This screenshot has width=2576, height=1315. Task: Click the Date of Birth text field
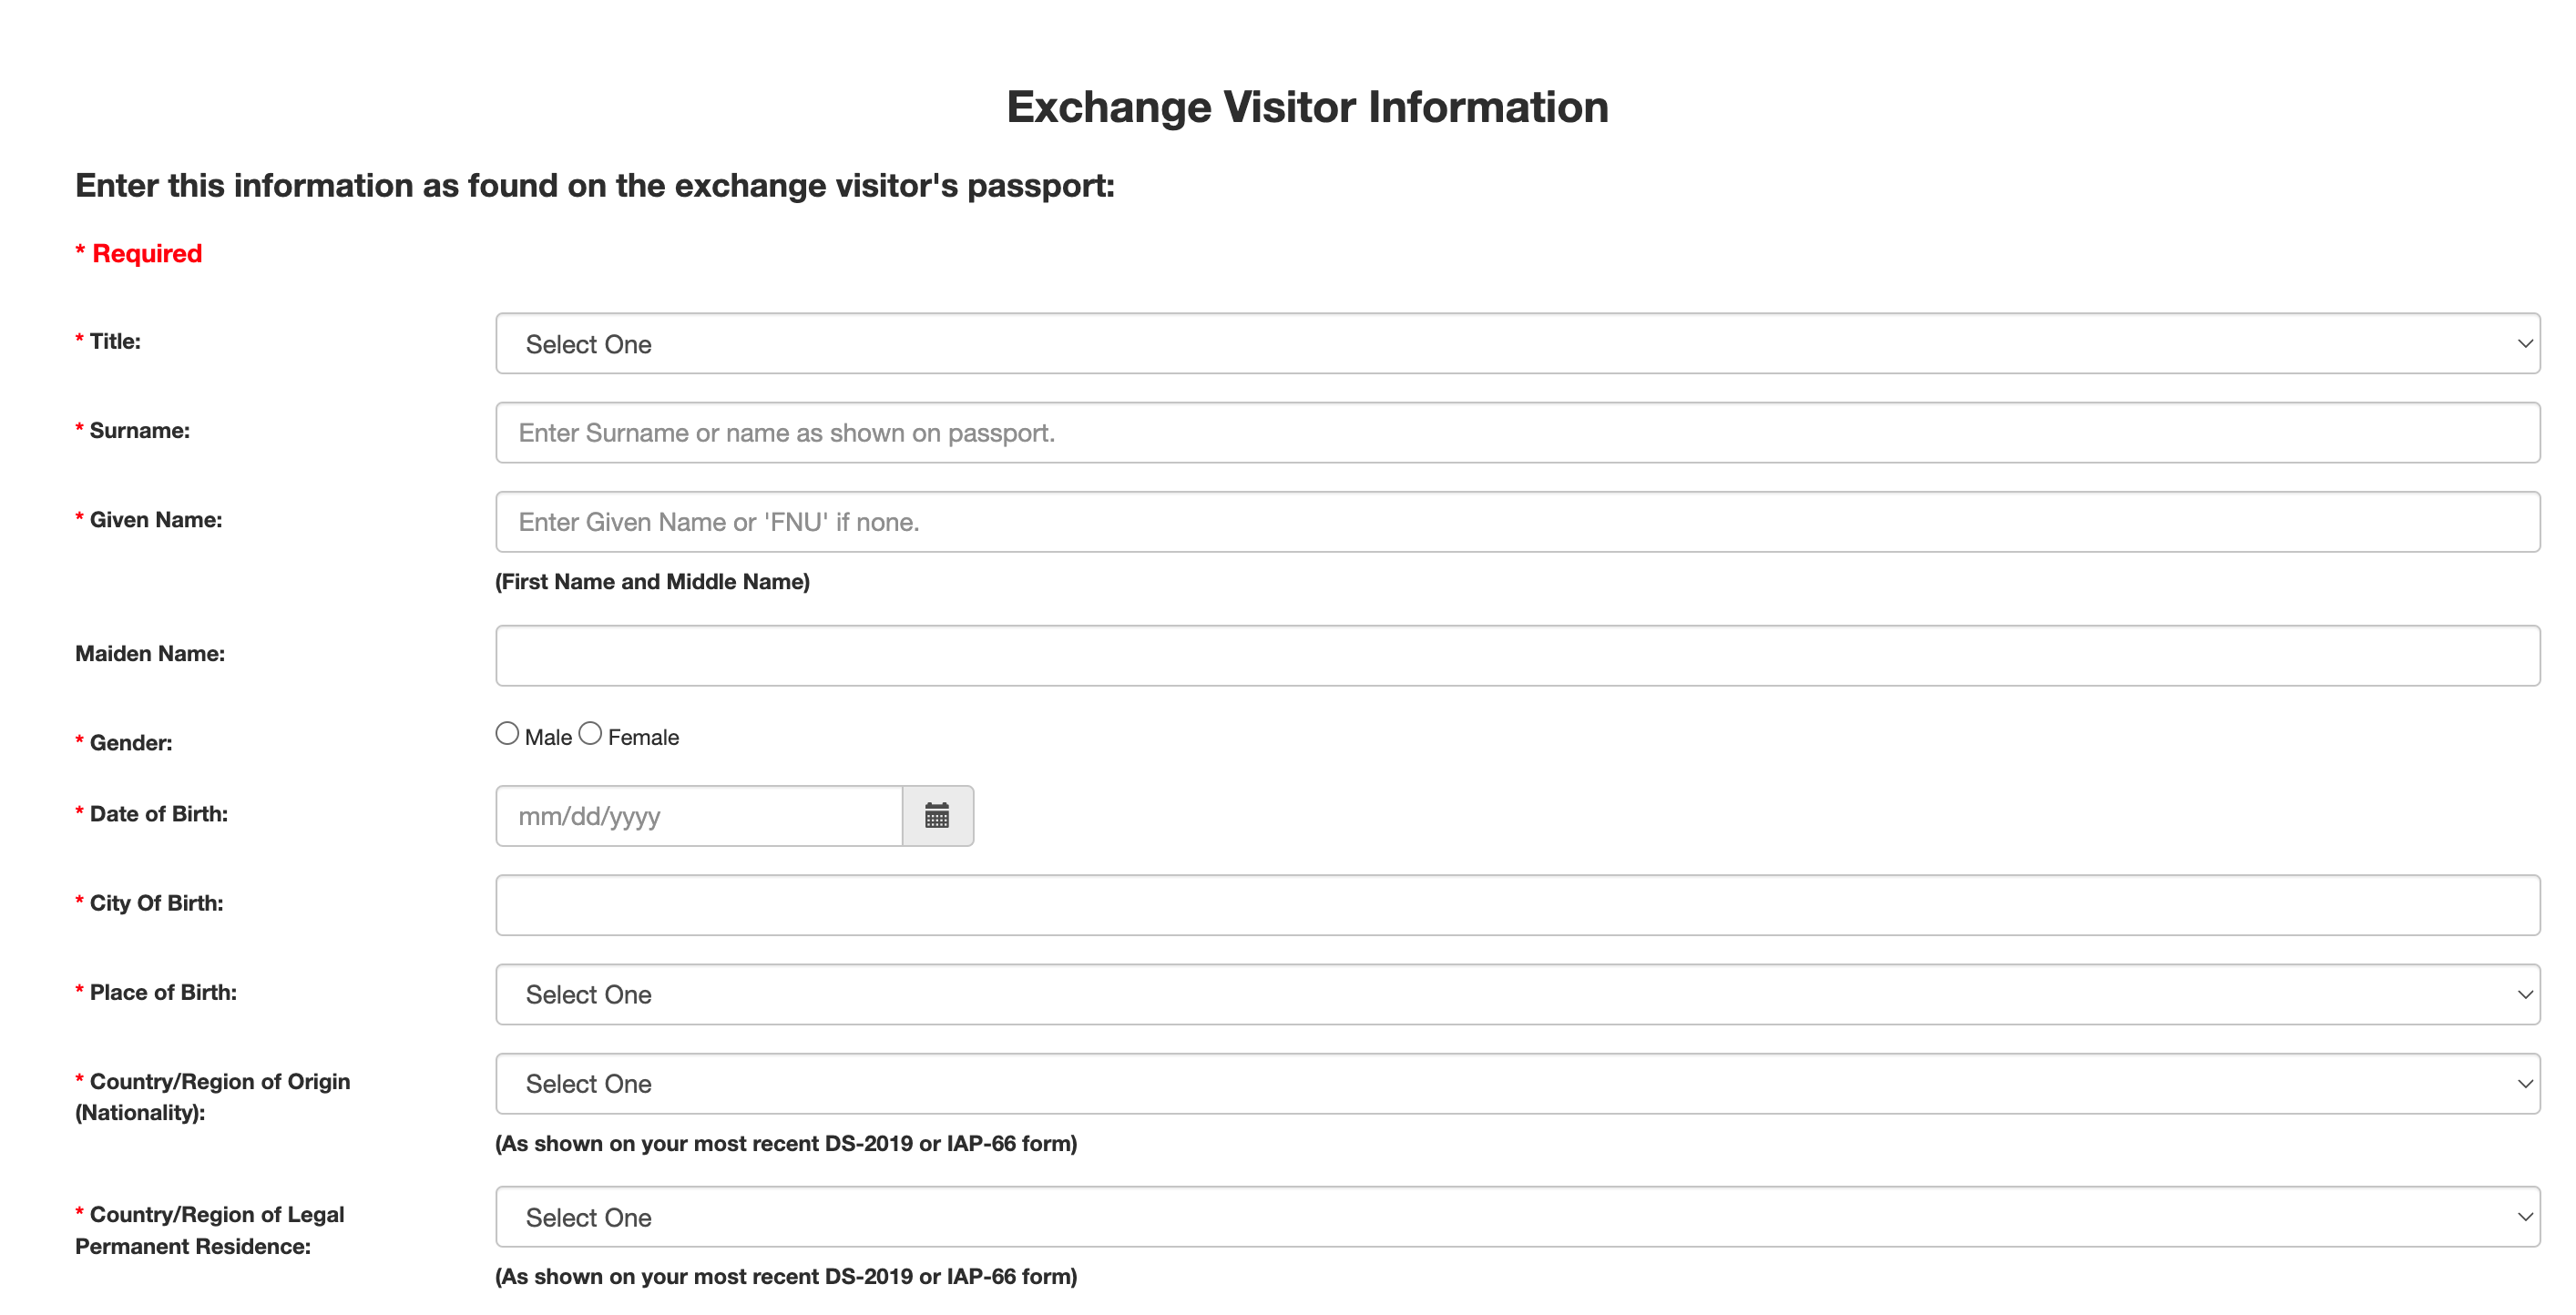point(699,816)
